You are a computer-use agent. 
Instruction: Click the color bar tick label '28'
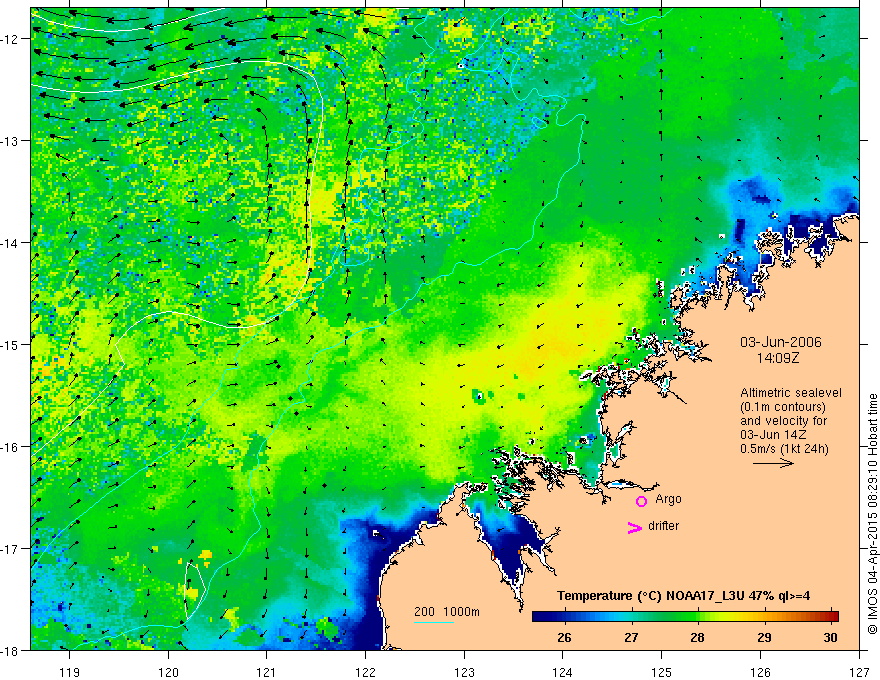tap(698, 638)
